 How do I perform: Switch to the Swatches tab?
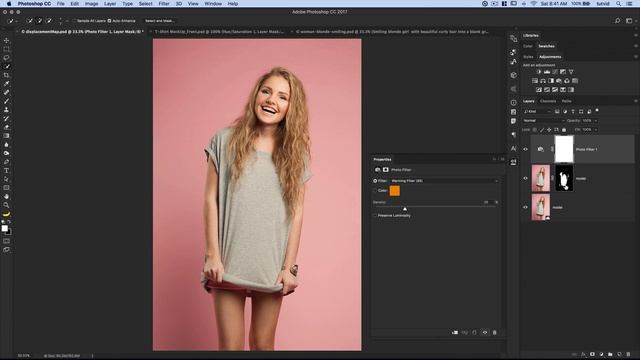546,46
